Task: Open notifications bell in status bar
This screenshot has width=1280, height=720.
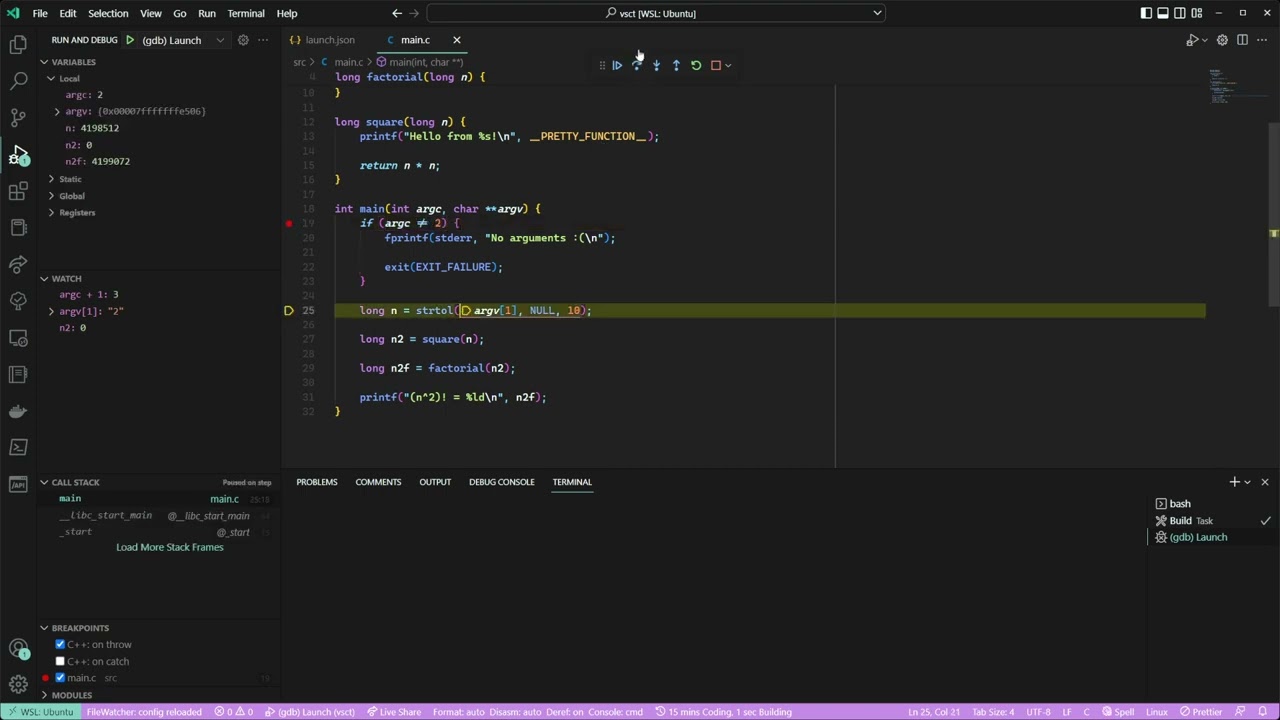Action: tap(1263, 712)
